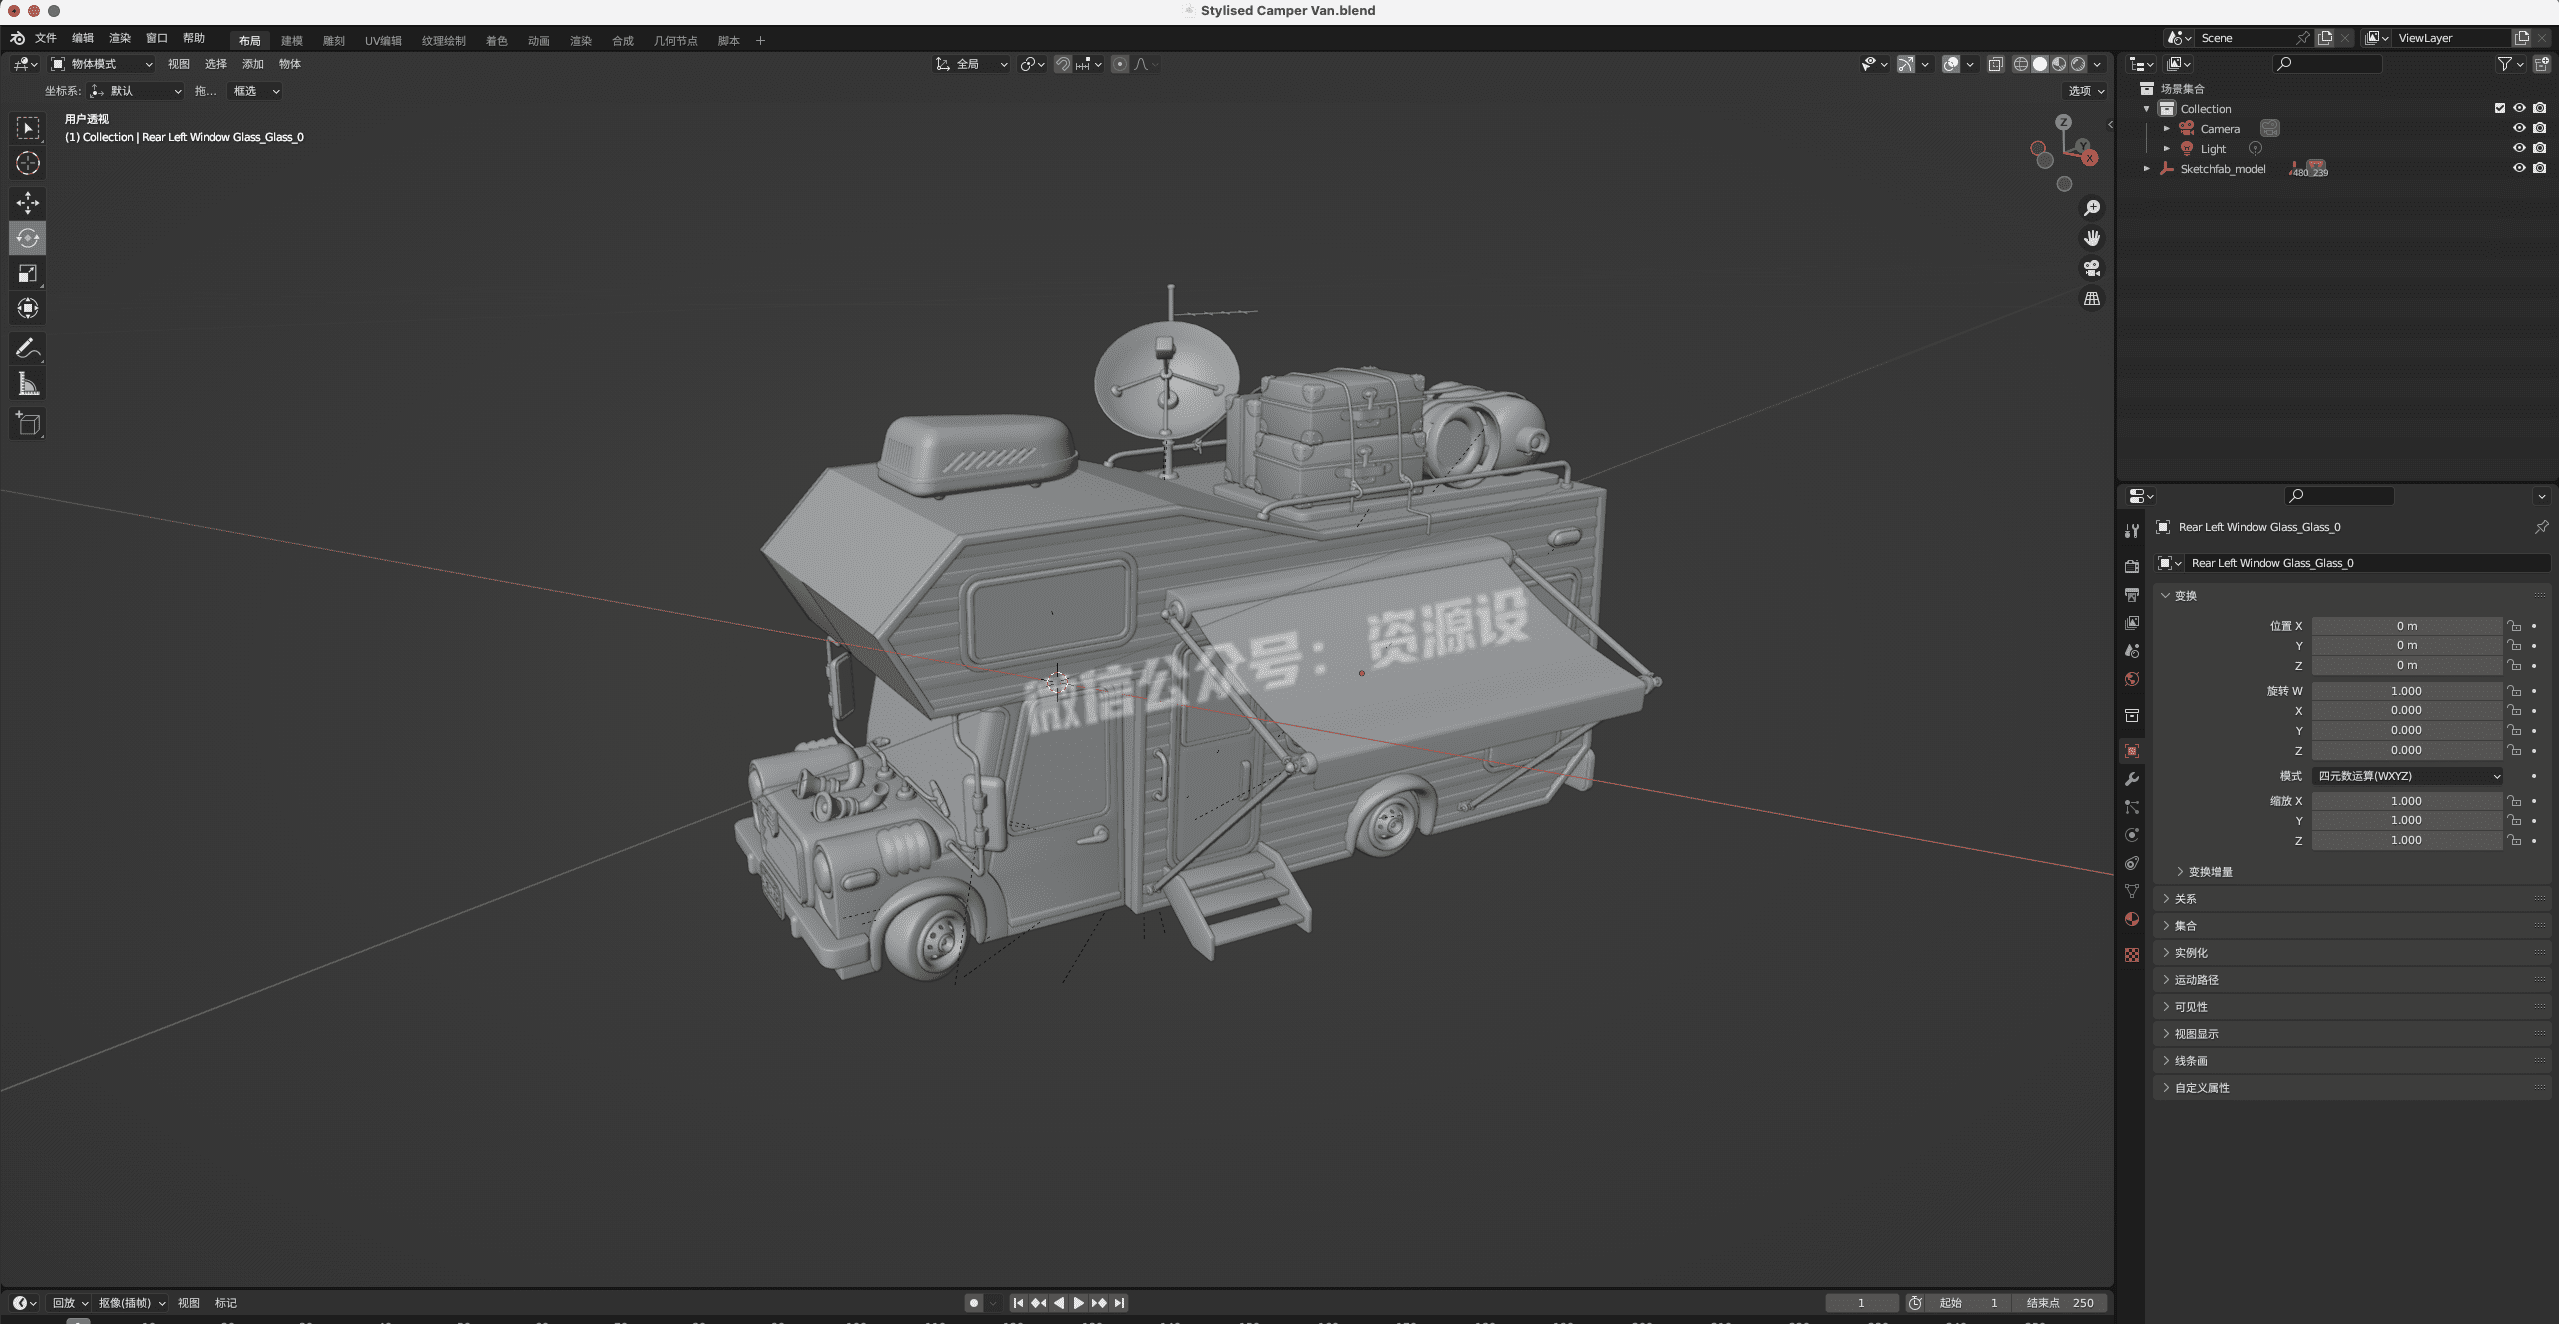
Task: Open the Modifier wrench properties tab
Action: (x=2132, y=779)
